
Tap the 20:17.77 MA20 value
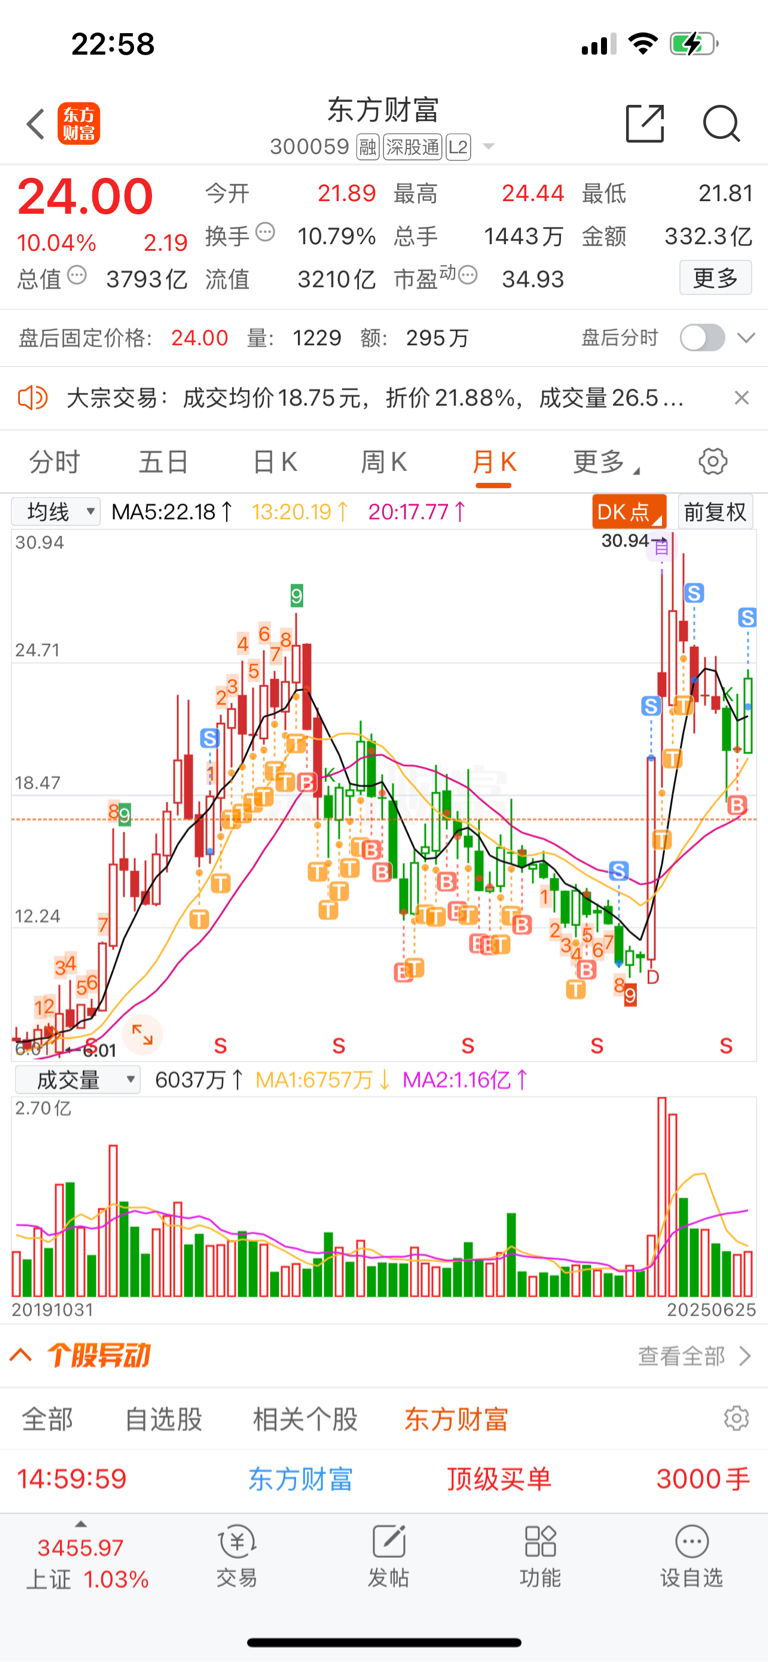click(417, 512)
